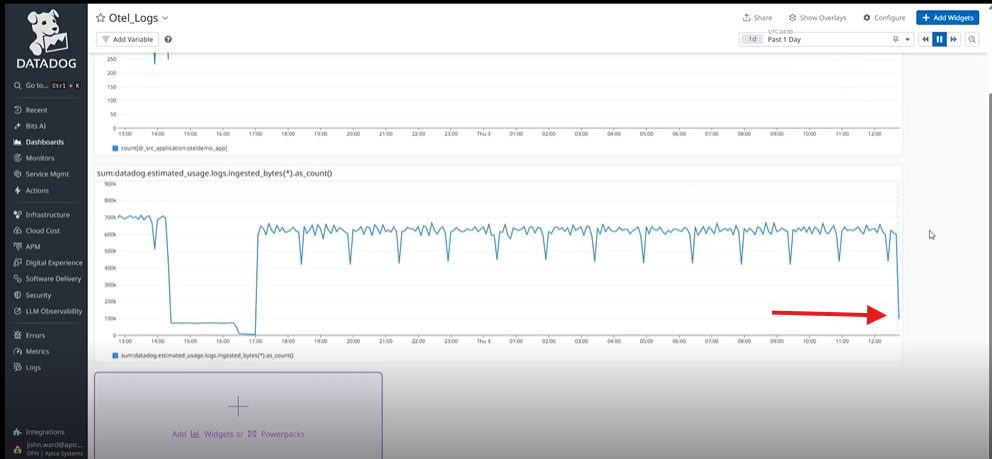This screenshot has height=459, width=992.
Task: Expand the Otel_Logs title dropdown
Action: click(x=165, y=18)
